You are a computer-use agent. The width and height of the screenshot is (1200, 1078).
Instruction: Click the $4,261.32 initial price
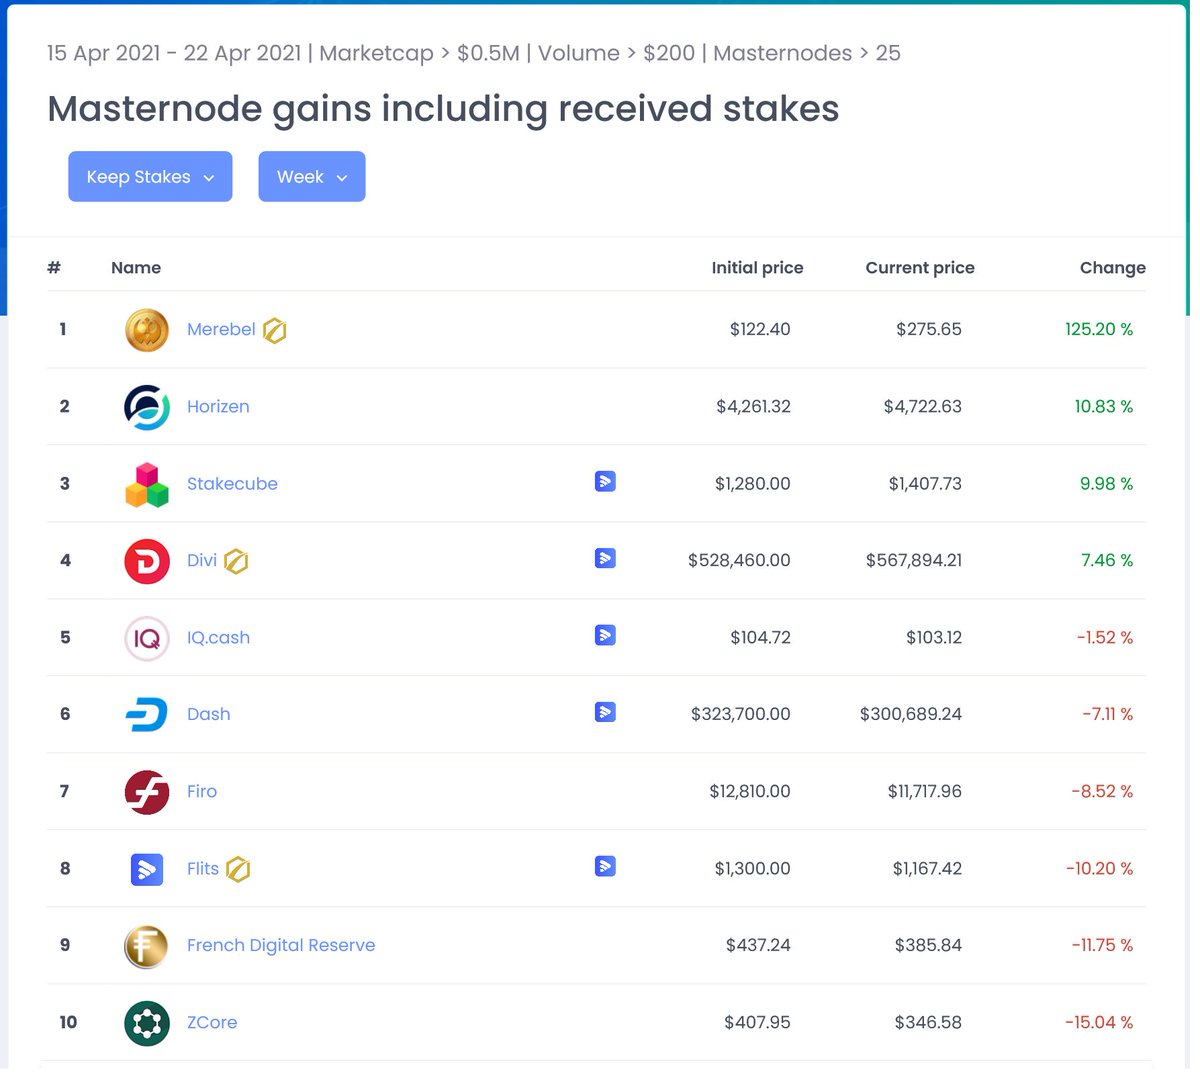click(753, 407)
